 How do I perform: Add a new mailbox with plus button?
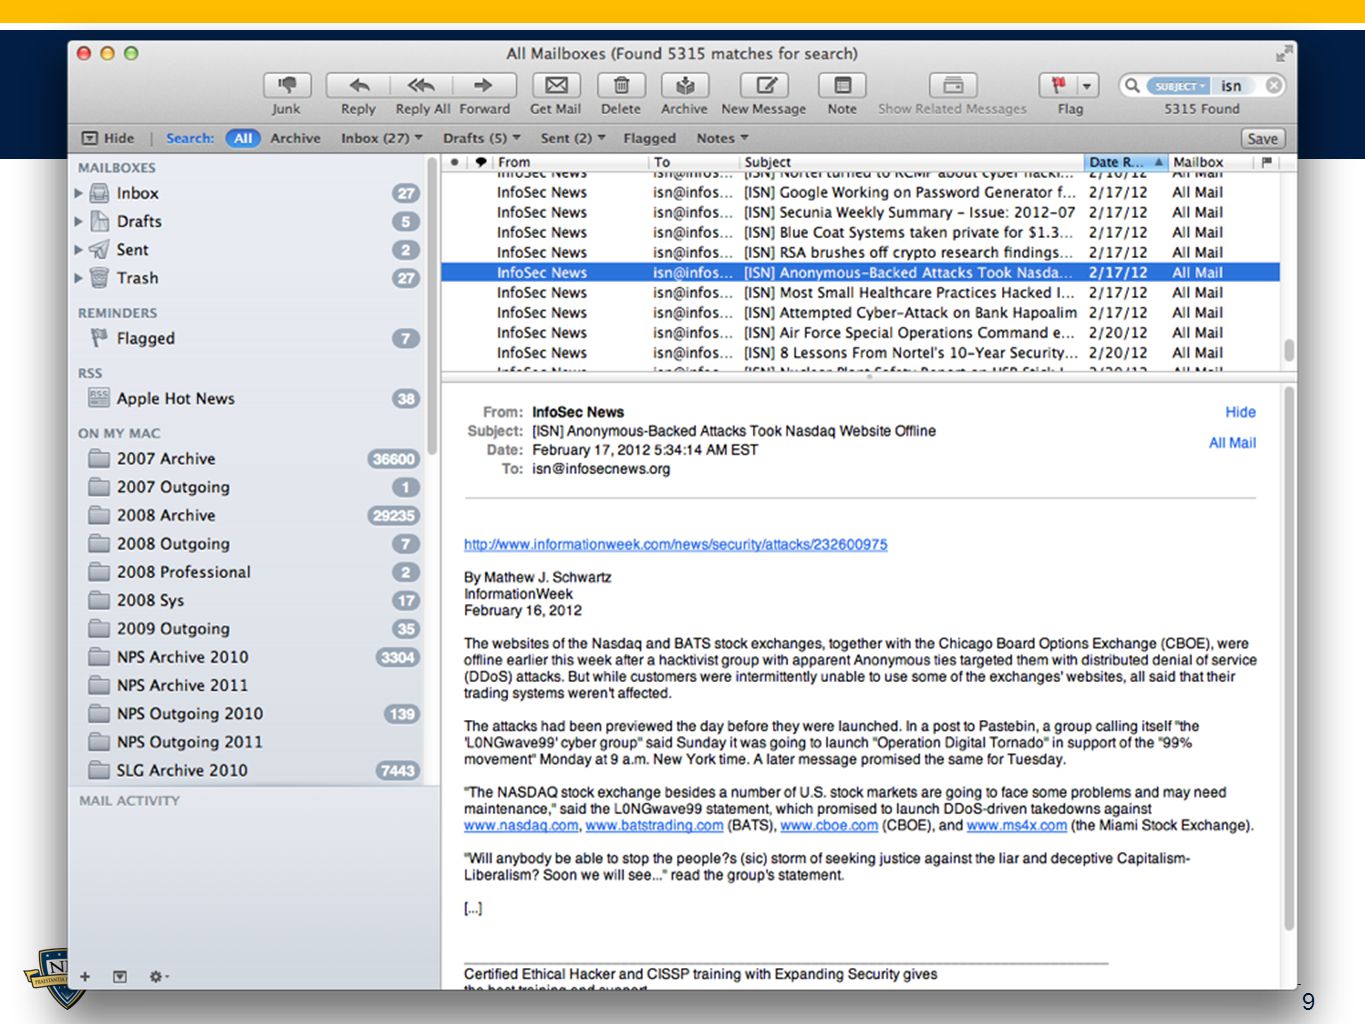coord(85,977)
